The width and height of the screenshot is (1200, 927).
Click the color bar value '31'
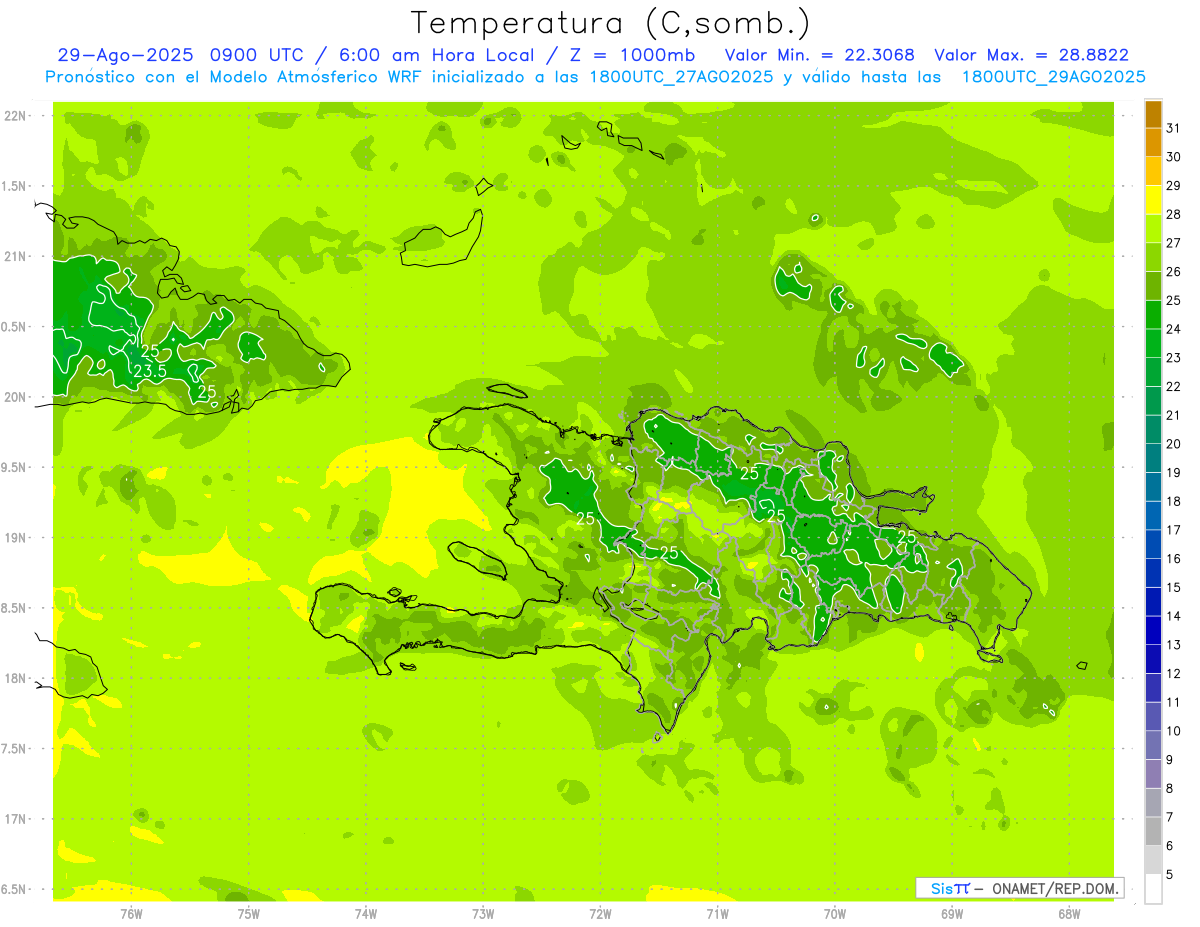tap(1174, 128)
